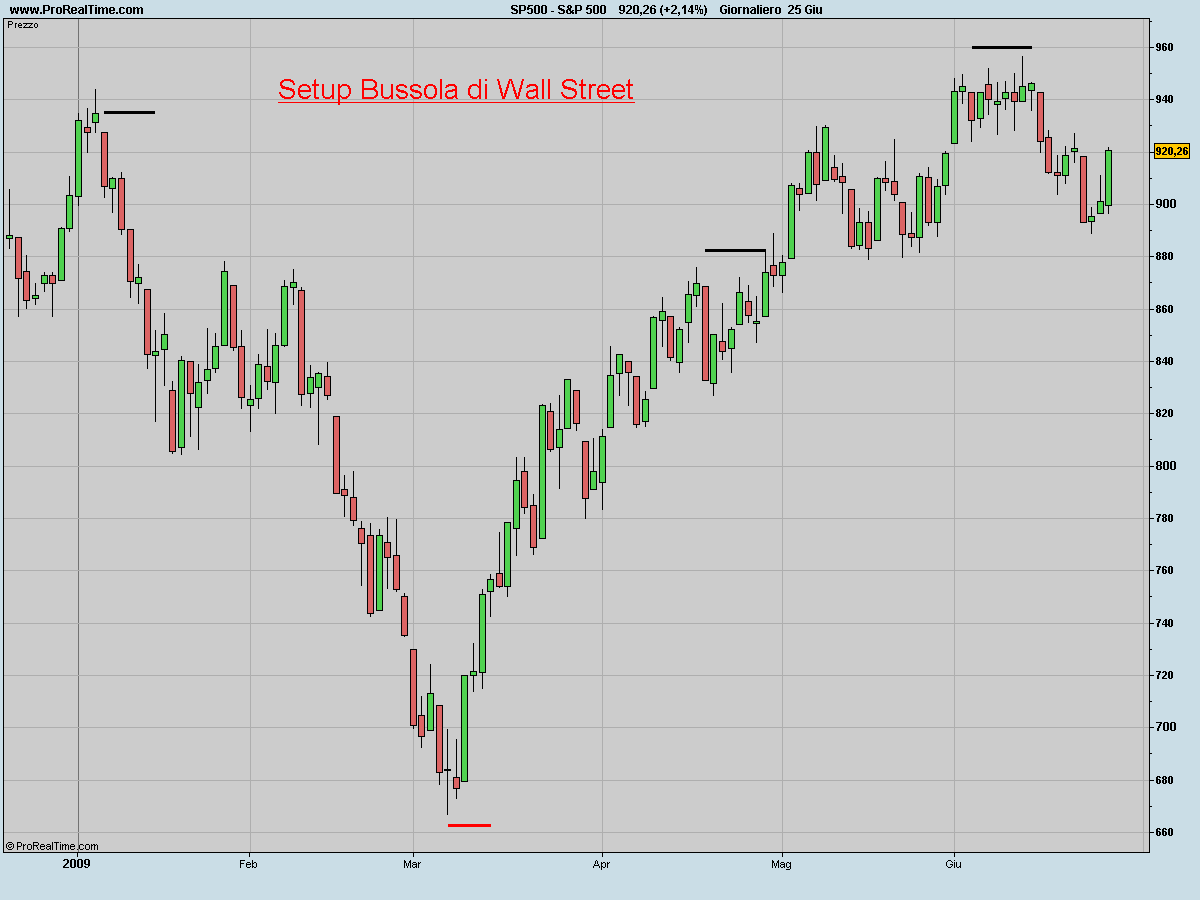
Task: Click the 780 value on price axis
Action: 1165,518
